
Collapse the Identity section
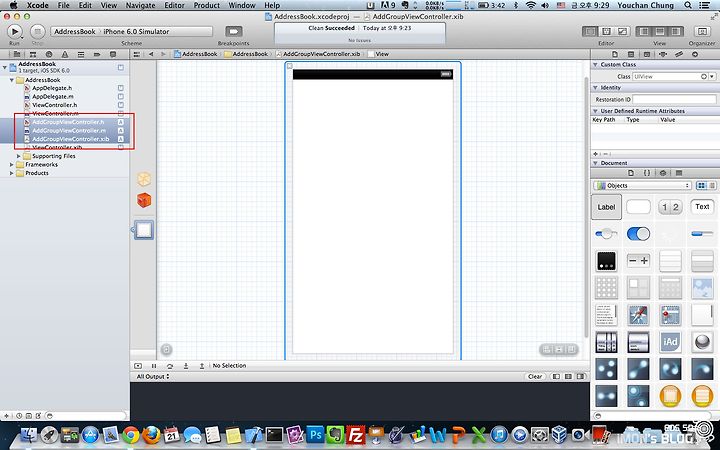point(596,87)
